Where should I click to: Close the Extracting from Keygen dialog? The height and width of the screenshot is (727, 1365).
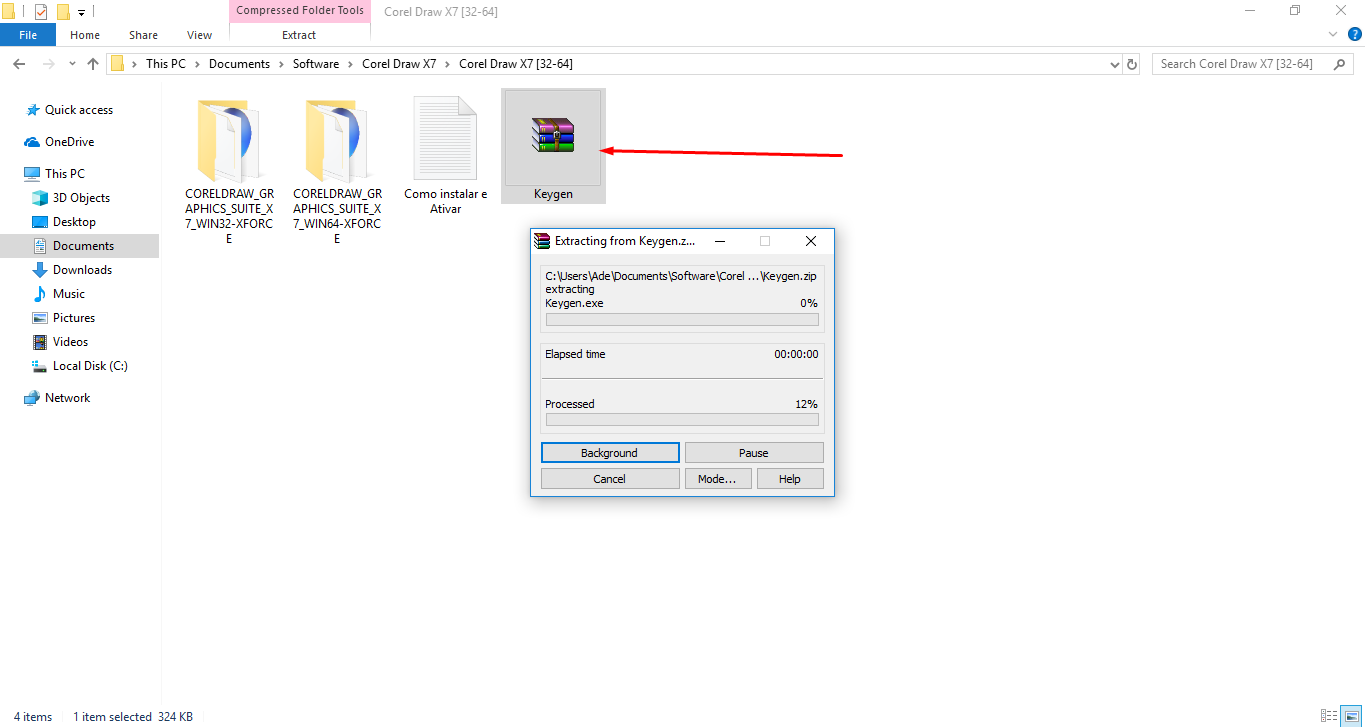coord(811,241)
